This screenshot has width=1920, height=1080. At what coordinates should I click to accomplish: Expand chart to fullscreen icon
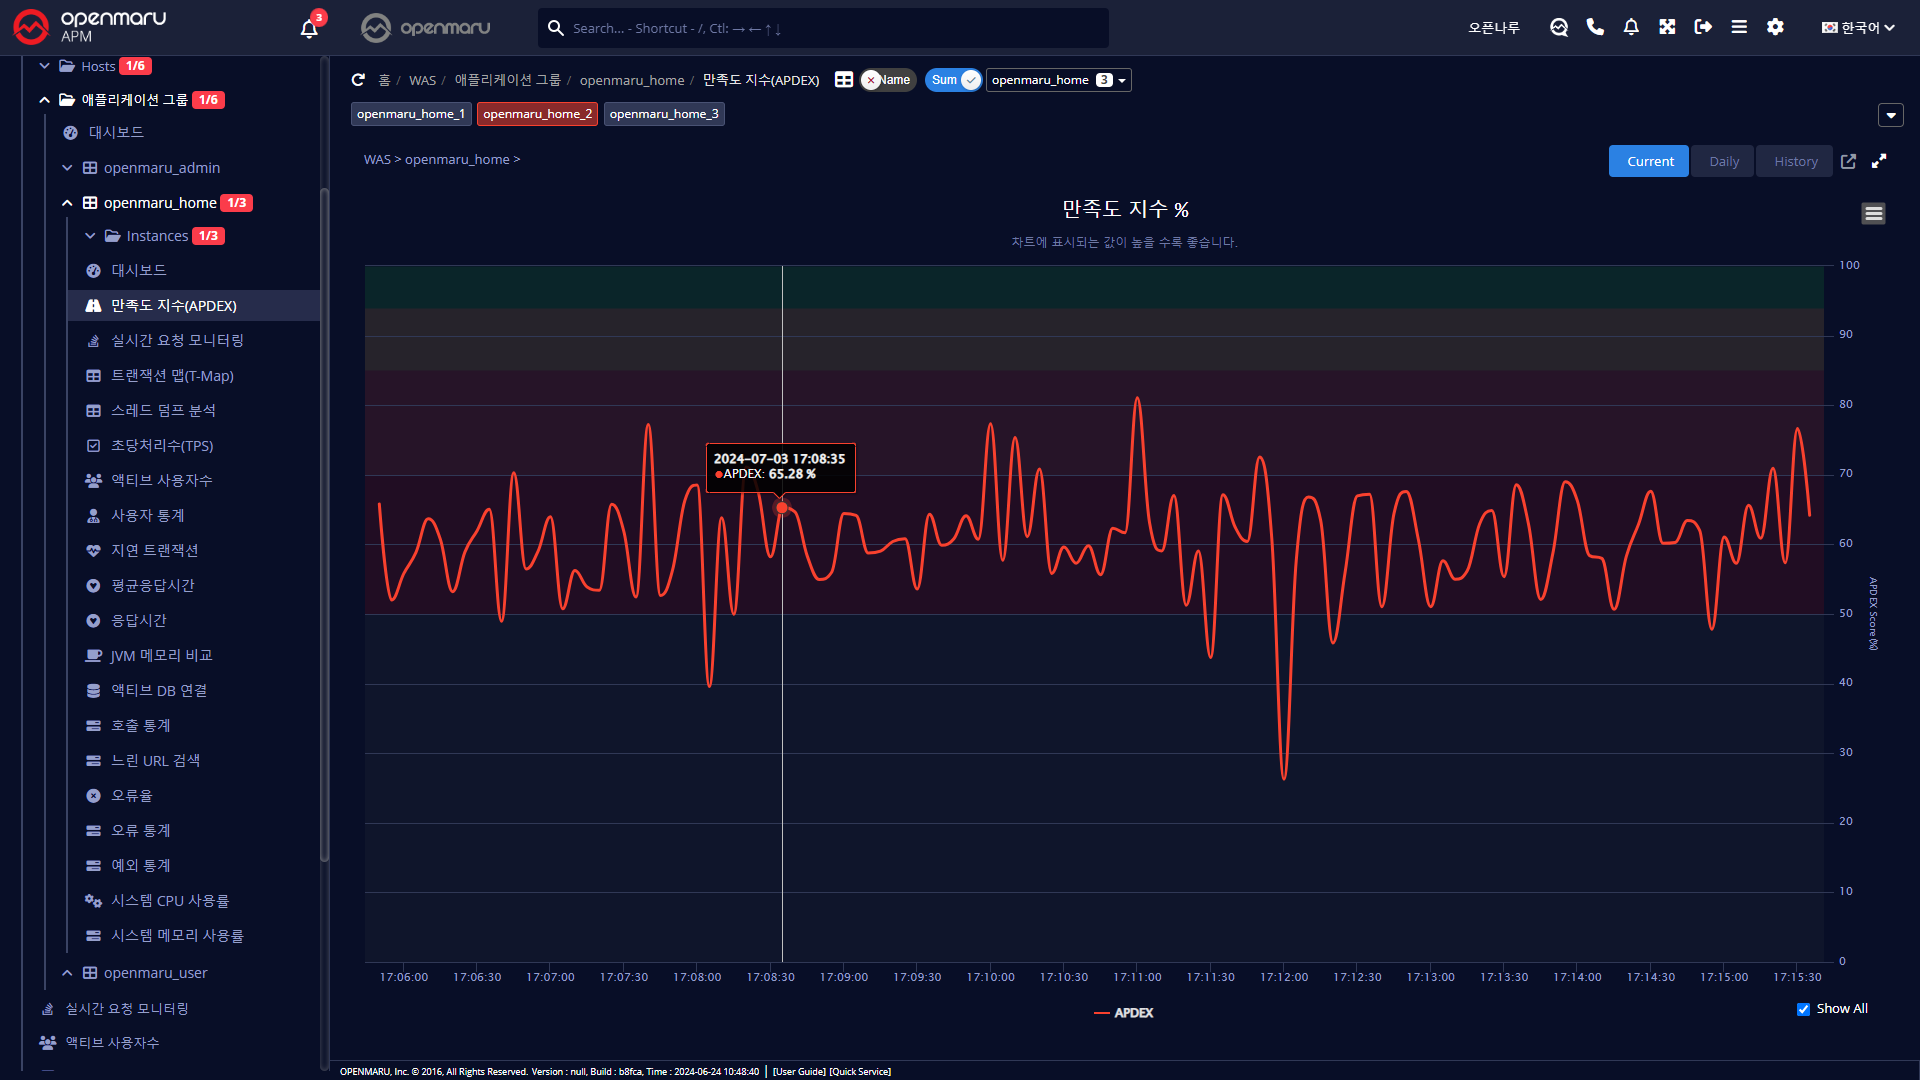[x=1879, y=161]
